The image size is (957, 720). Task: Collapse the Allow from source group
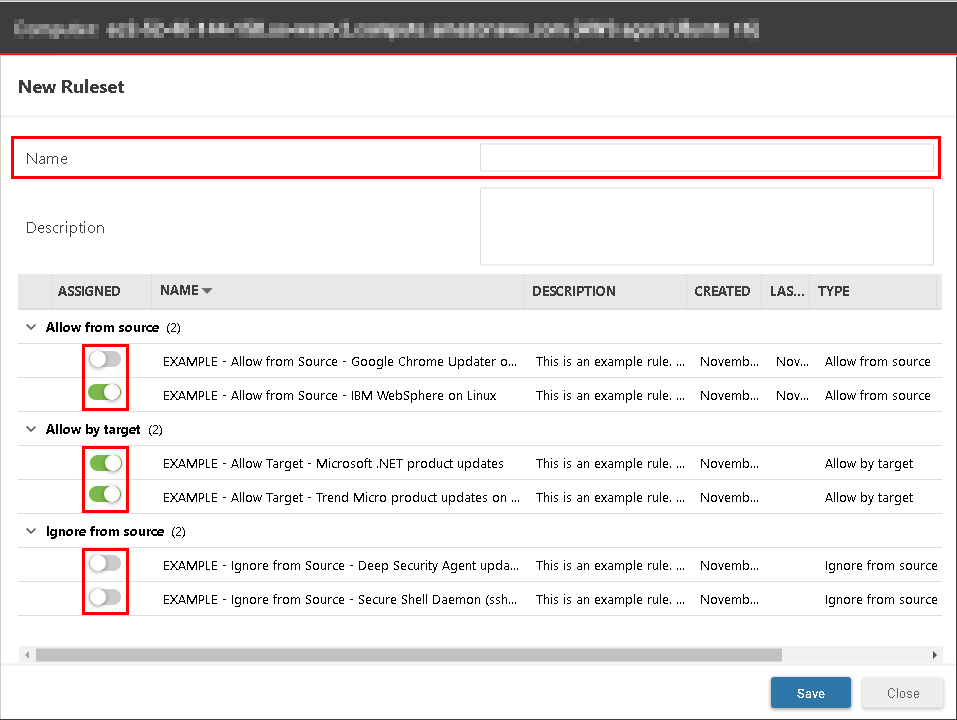click(x=31, y=327)
